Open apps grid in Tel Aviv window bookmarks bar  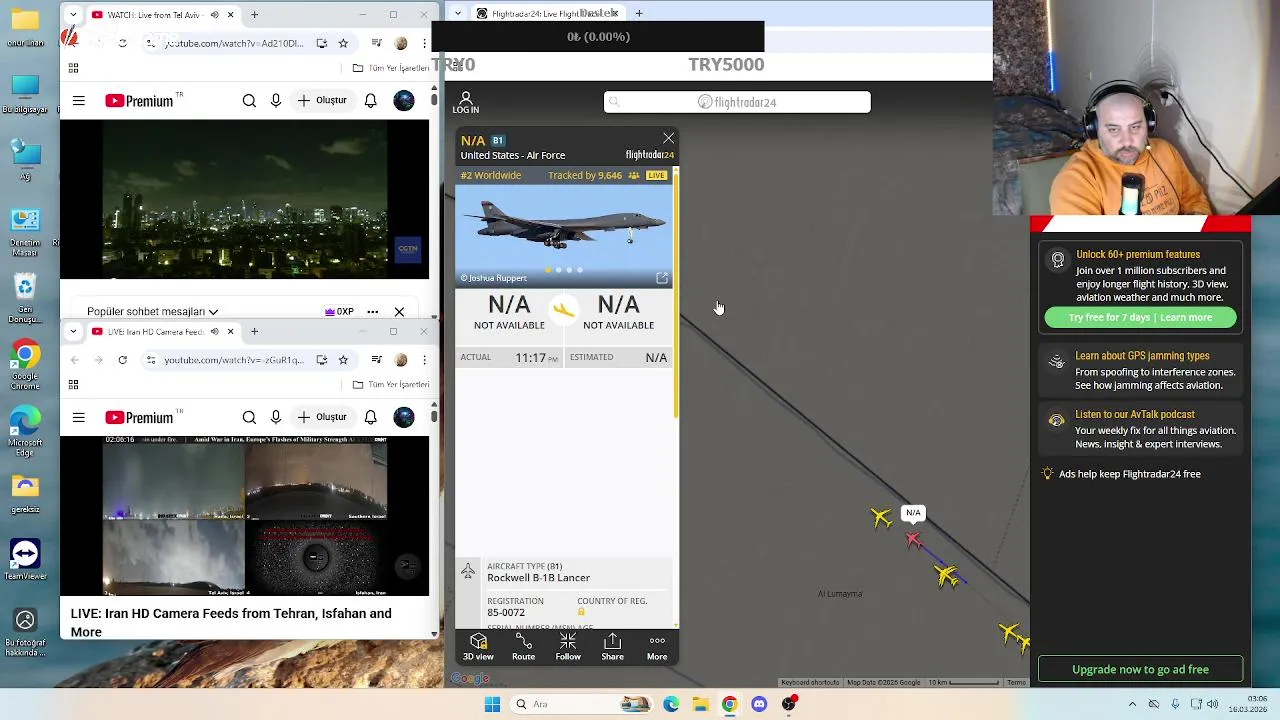(73, 68)
